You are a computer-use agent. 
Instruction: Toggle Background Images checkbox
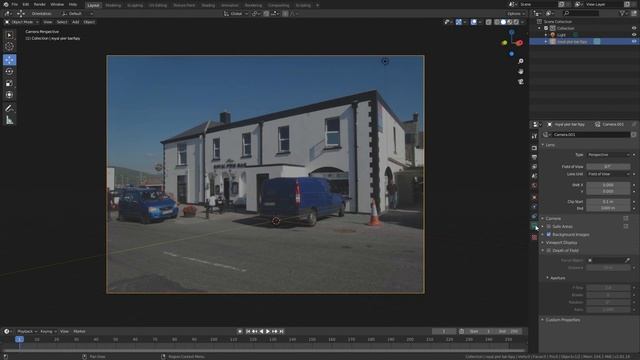[549, 235]
